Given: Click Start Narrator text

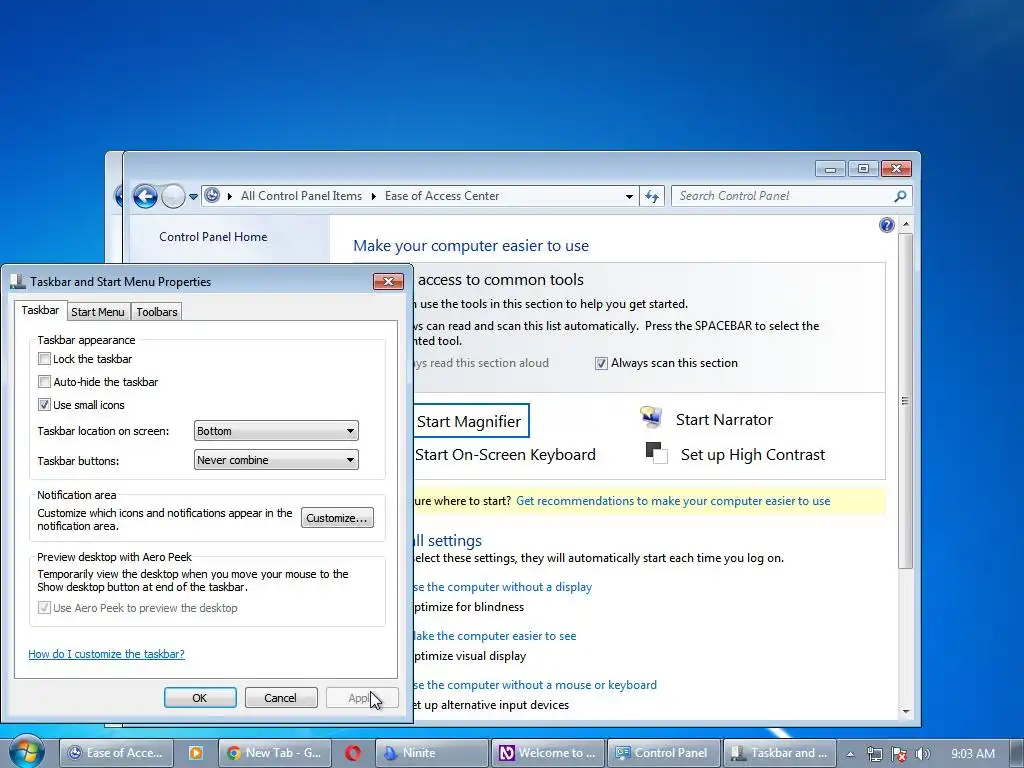Looking at the screenshot, I should click(724, 420).
